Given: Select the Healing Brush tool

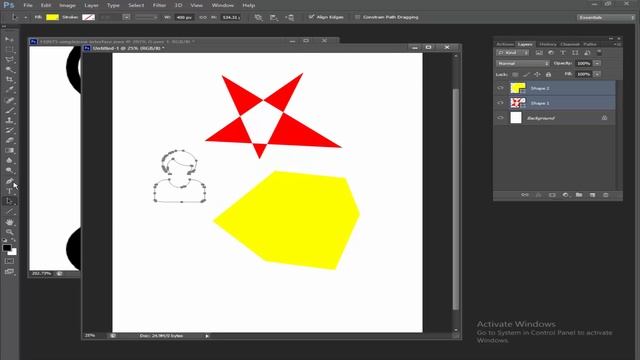Looking at the screenshot, I should [10, 100].
